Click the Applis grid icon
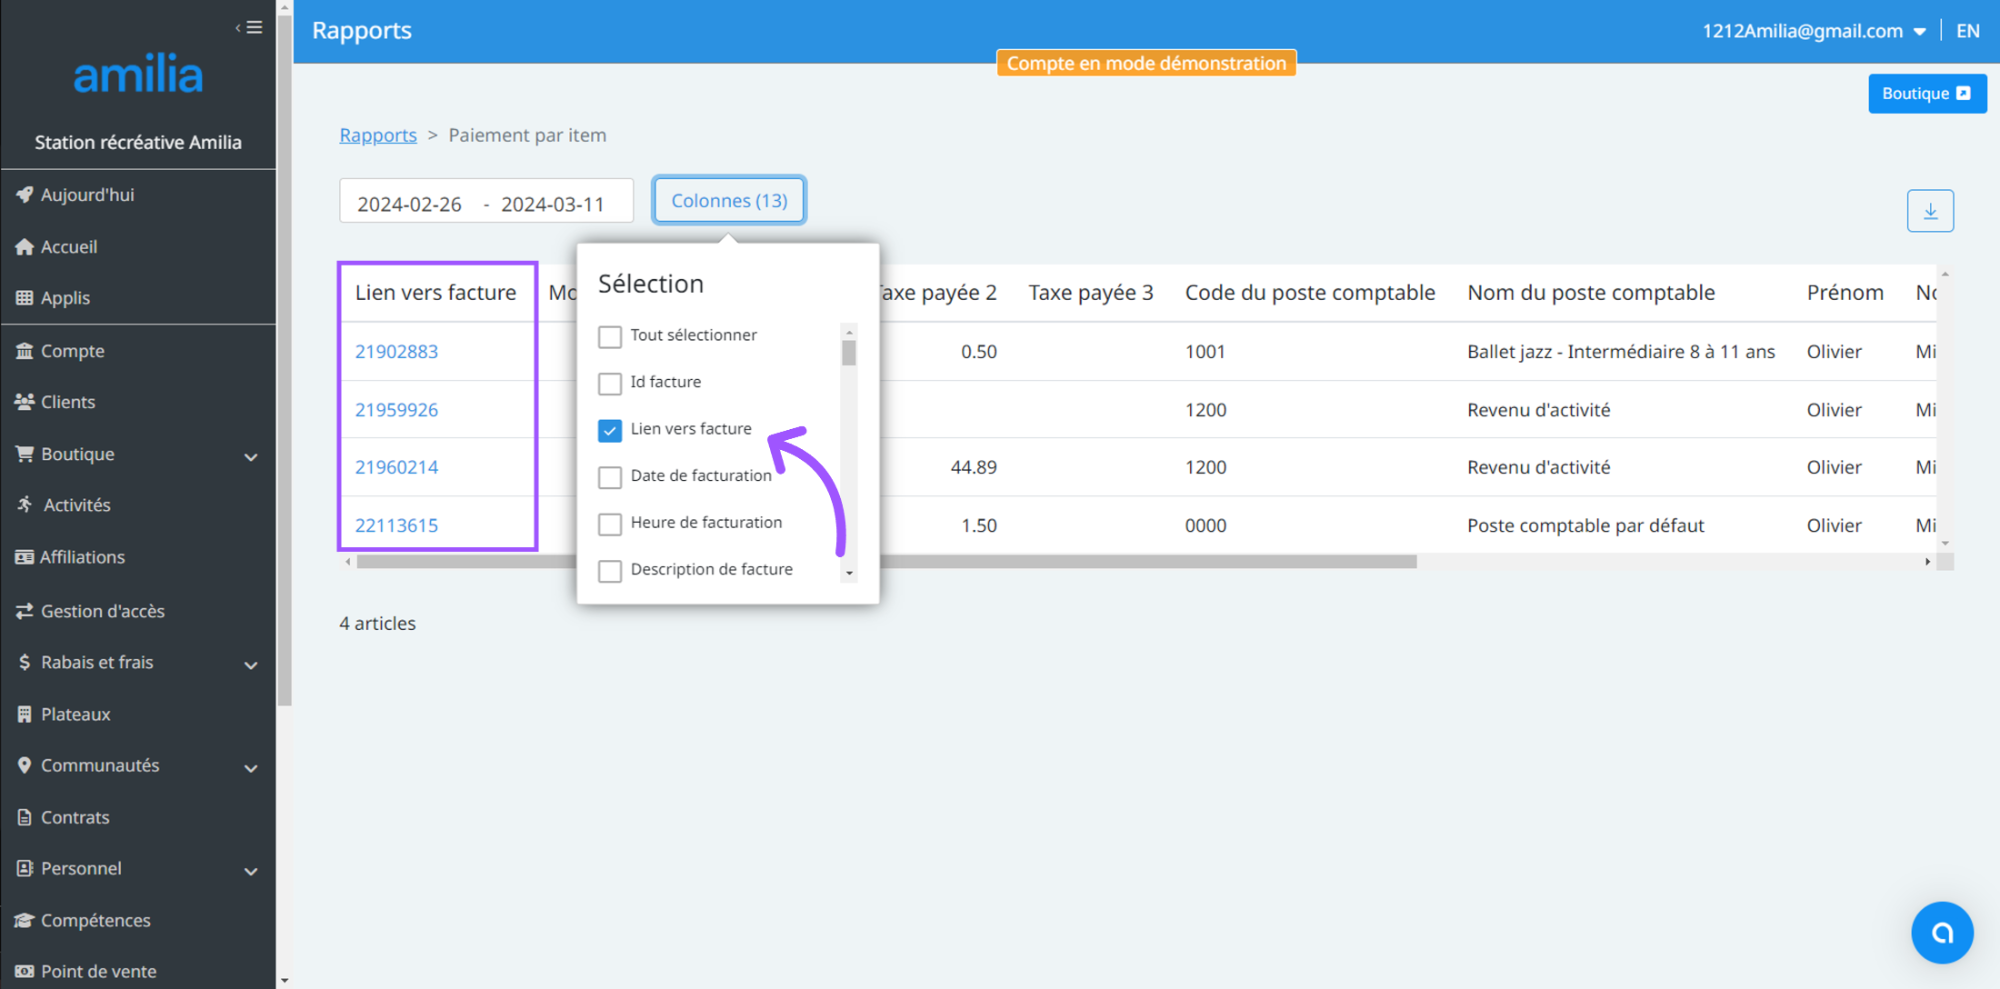2000x989 pixels. (x=25, y=298)
